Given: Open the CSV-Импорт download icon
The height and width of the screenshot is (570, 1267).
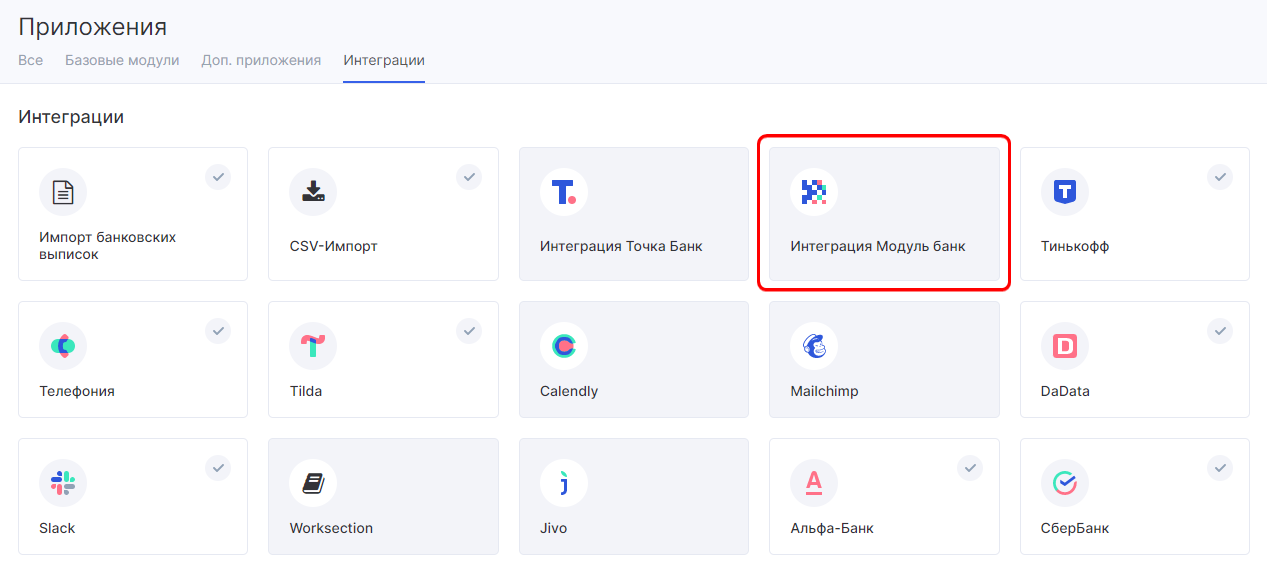Looking at the screenshot, I should pyautogui.click(x=313, y=192).
